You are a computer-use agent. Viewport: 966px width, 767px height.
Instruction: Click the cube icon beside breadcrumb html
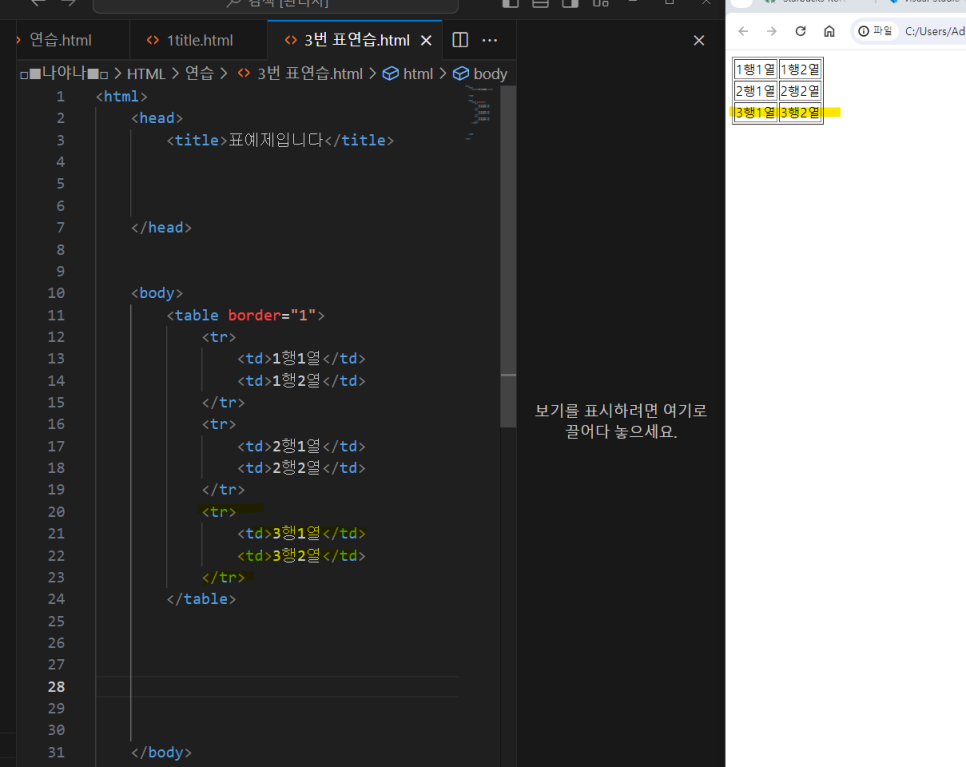pos(391,74)
